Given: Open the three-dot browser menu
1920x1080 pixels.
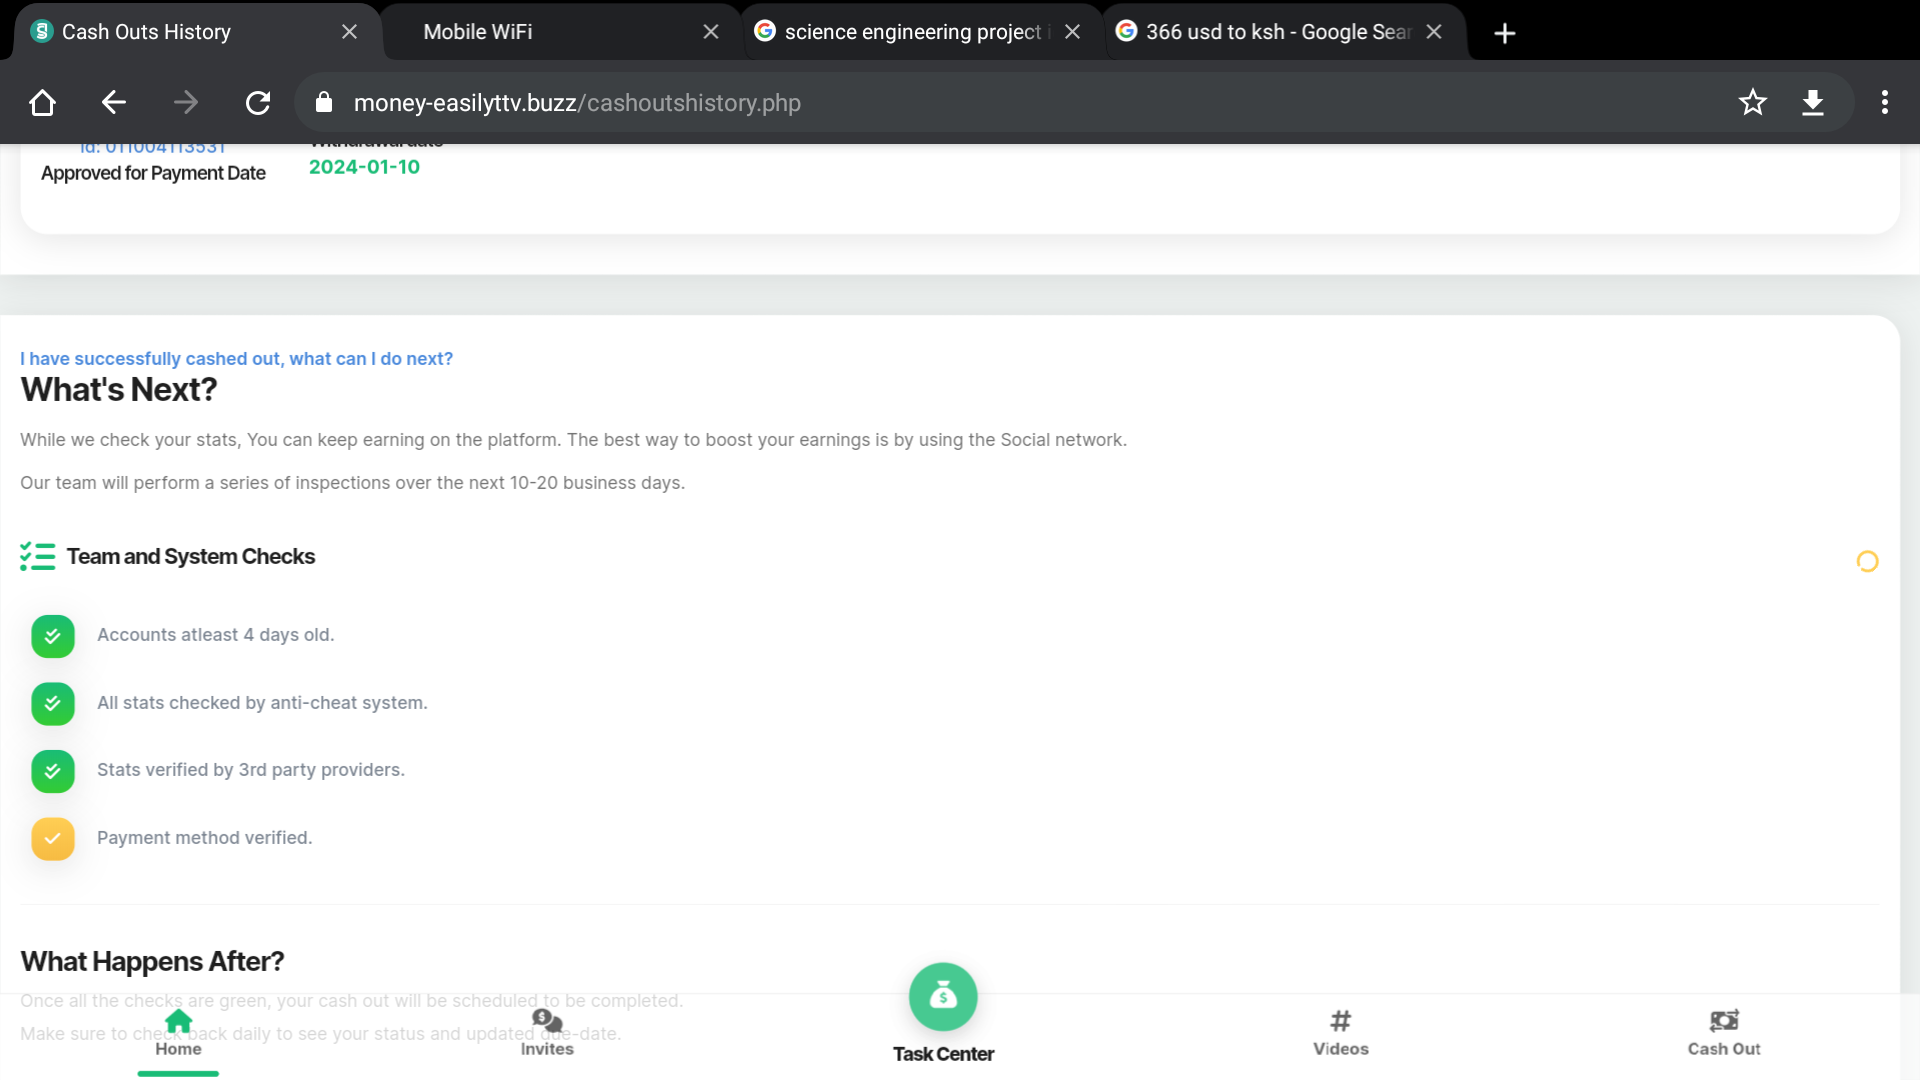Looking at the screenshot, I should click(x=1884, y=102).
